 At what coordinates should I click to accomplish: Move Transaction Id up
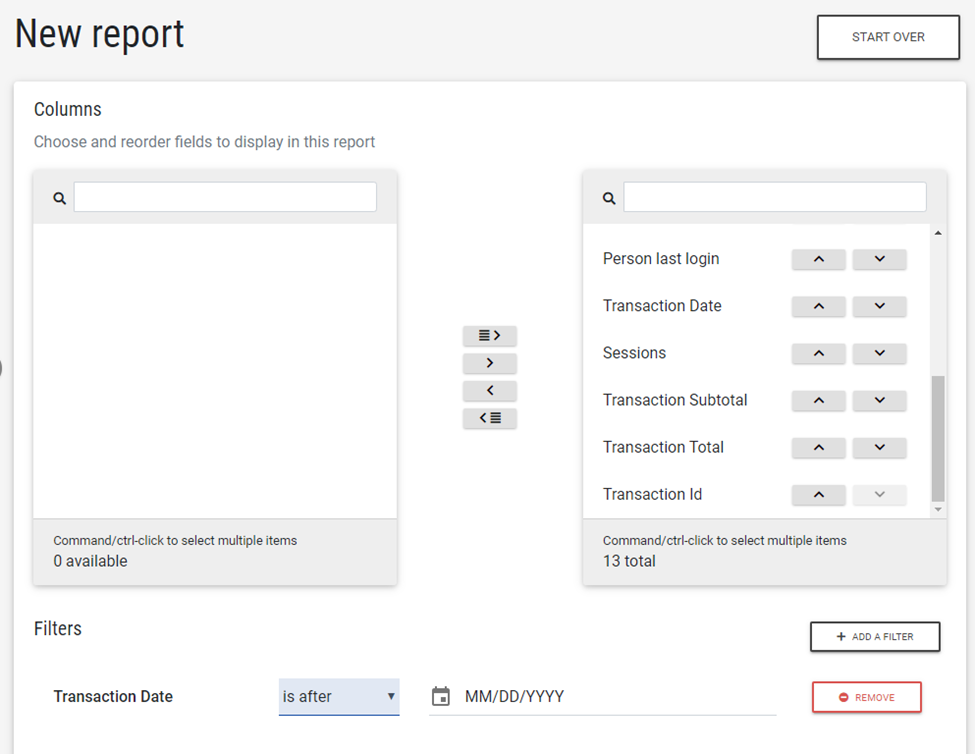click(818, 494)
